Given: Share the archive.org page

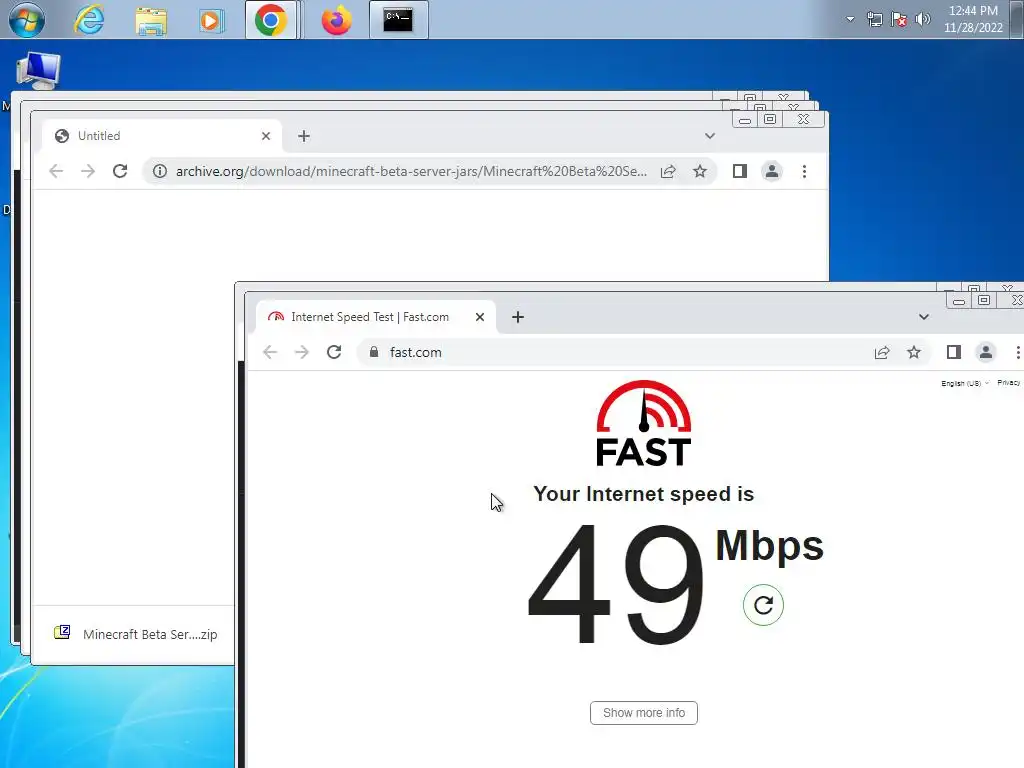Looking at the screenshot, I should (668, 171).
